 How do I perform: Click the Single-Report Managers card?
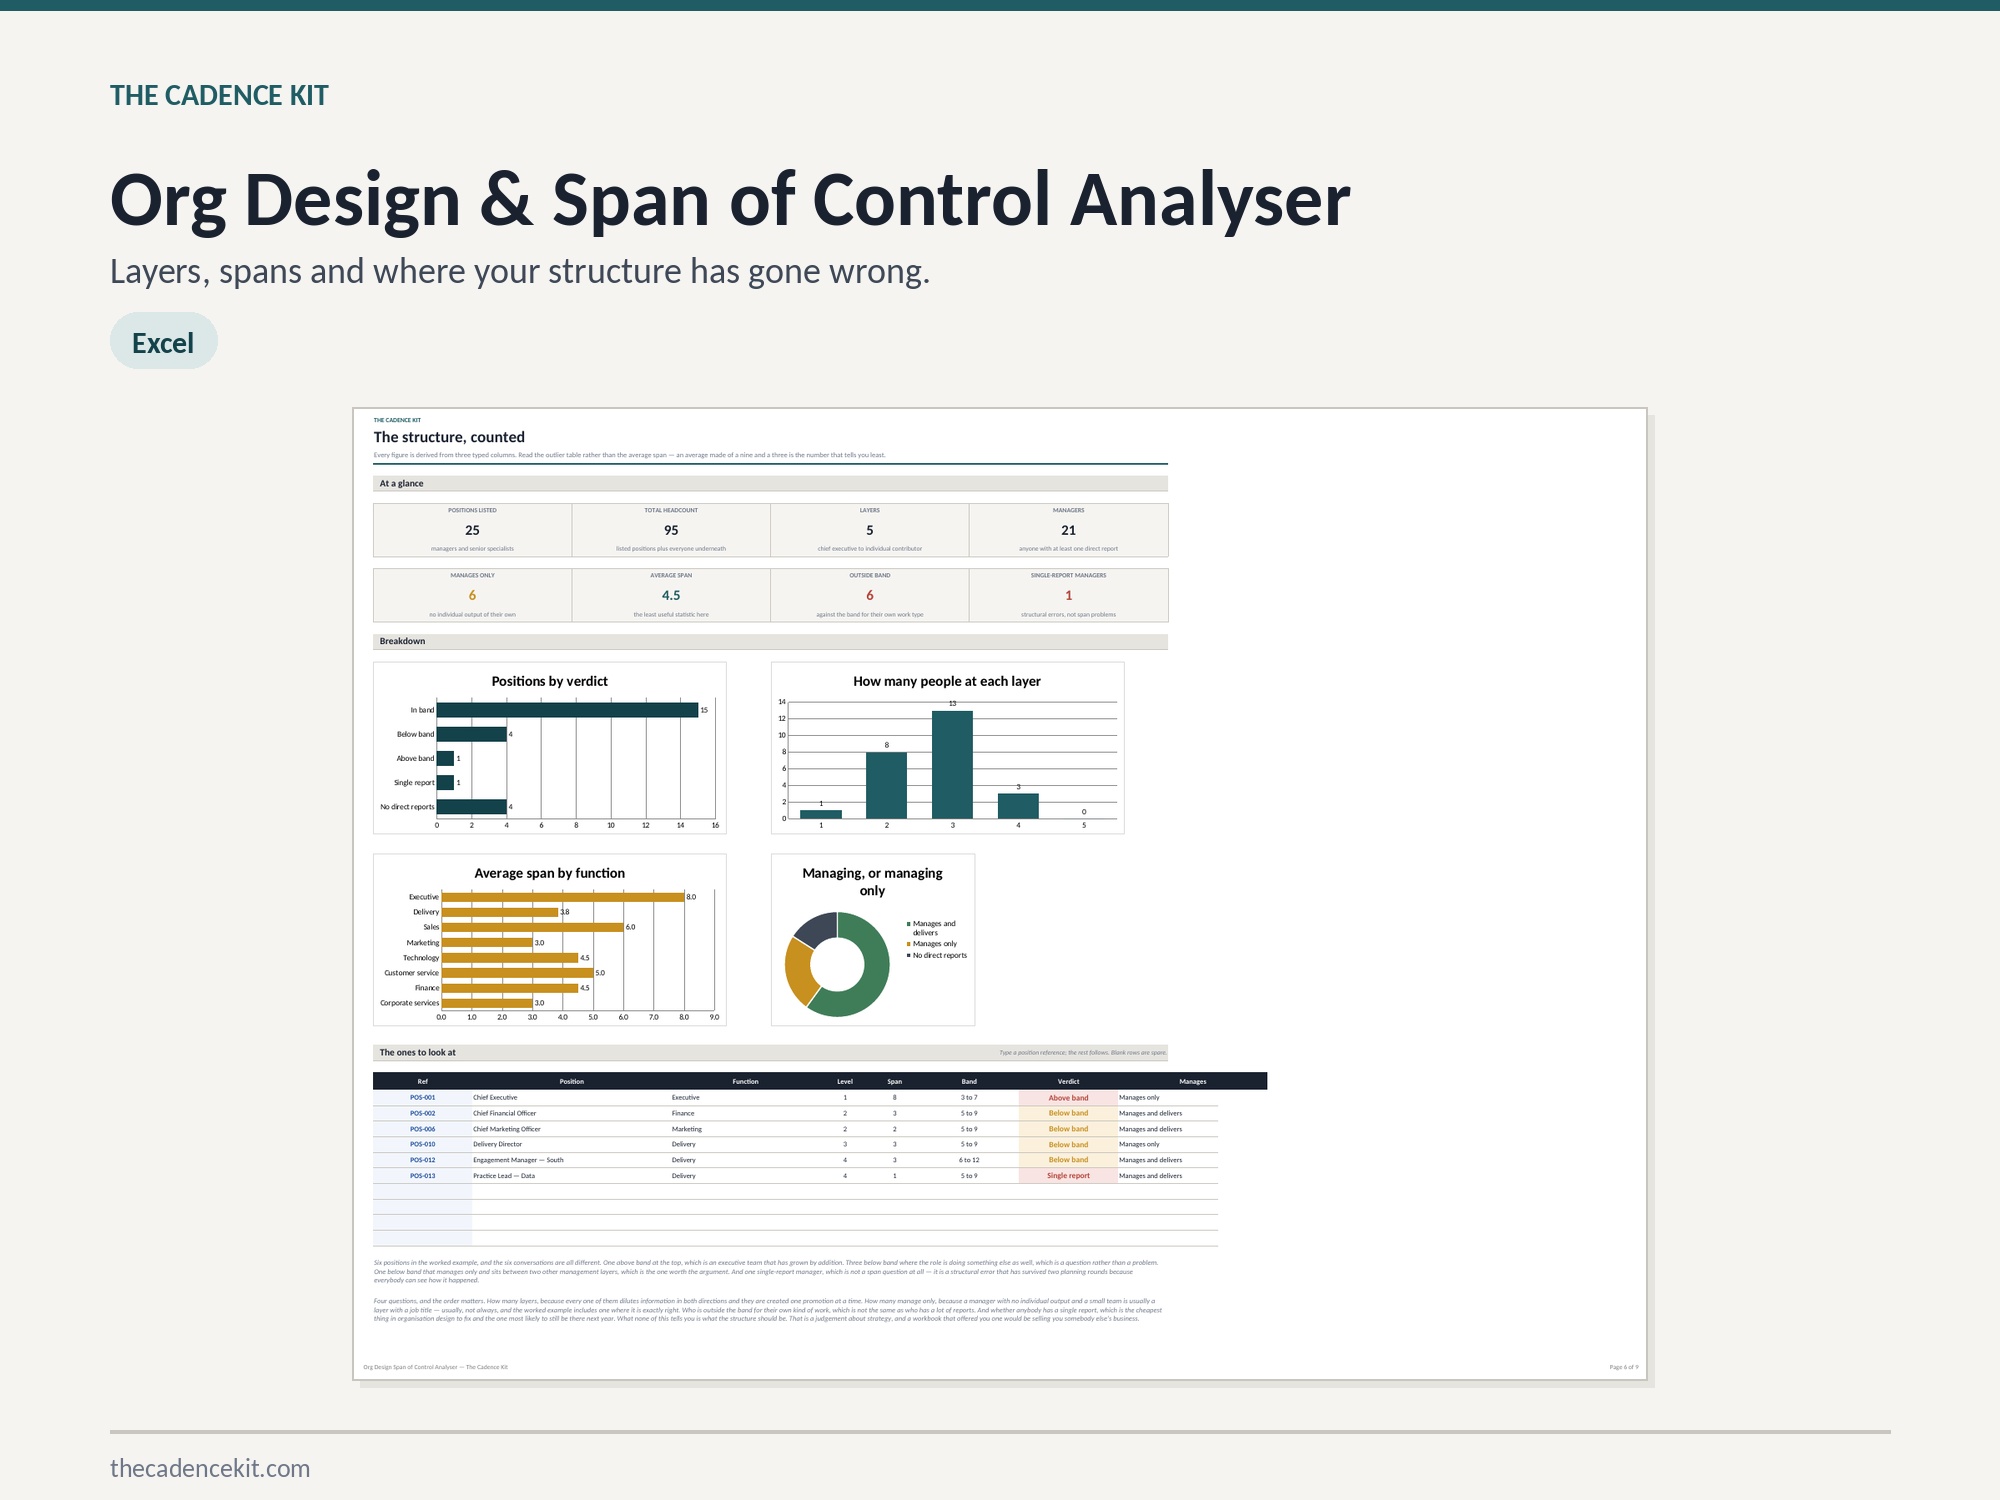[1068, 595]
